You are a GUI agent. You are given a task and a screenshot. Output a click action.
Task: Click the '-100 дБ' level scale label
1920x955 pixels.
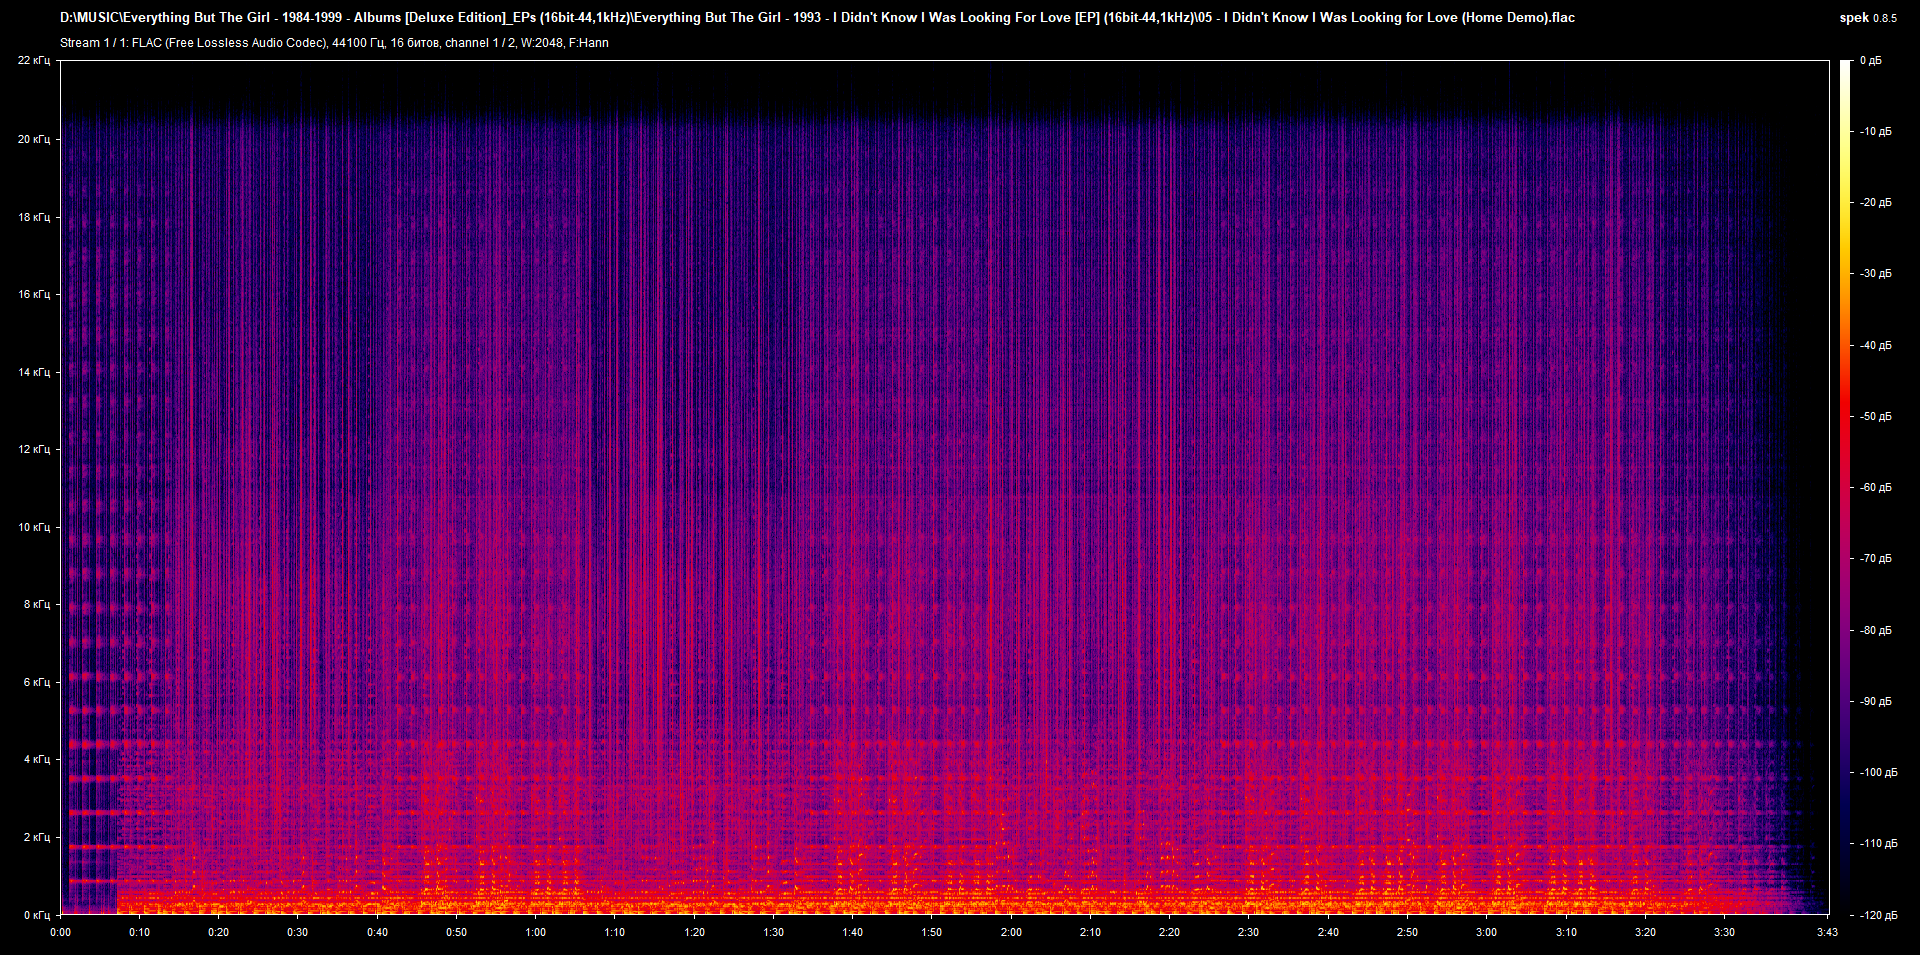point(1878,773)
